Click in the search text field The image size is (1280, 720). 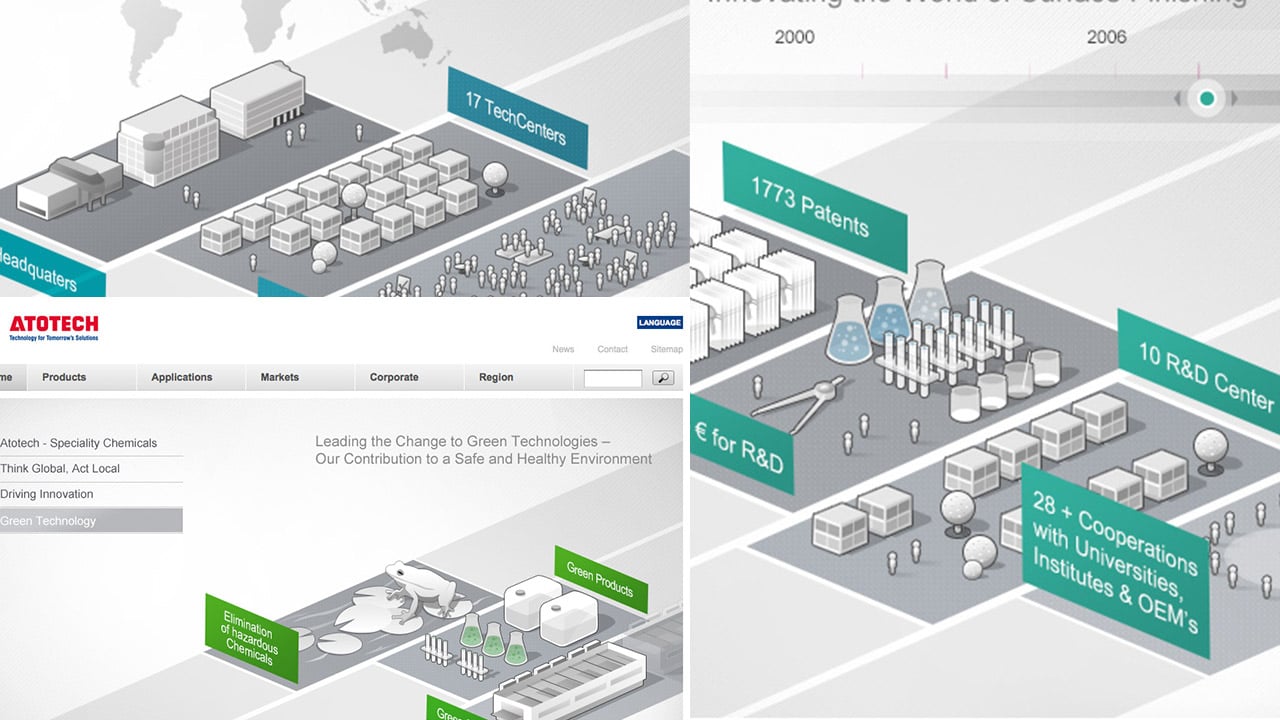tap(613, 378)
